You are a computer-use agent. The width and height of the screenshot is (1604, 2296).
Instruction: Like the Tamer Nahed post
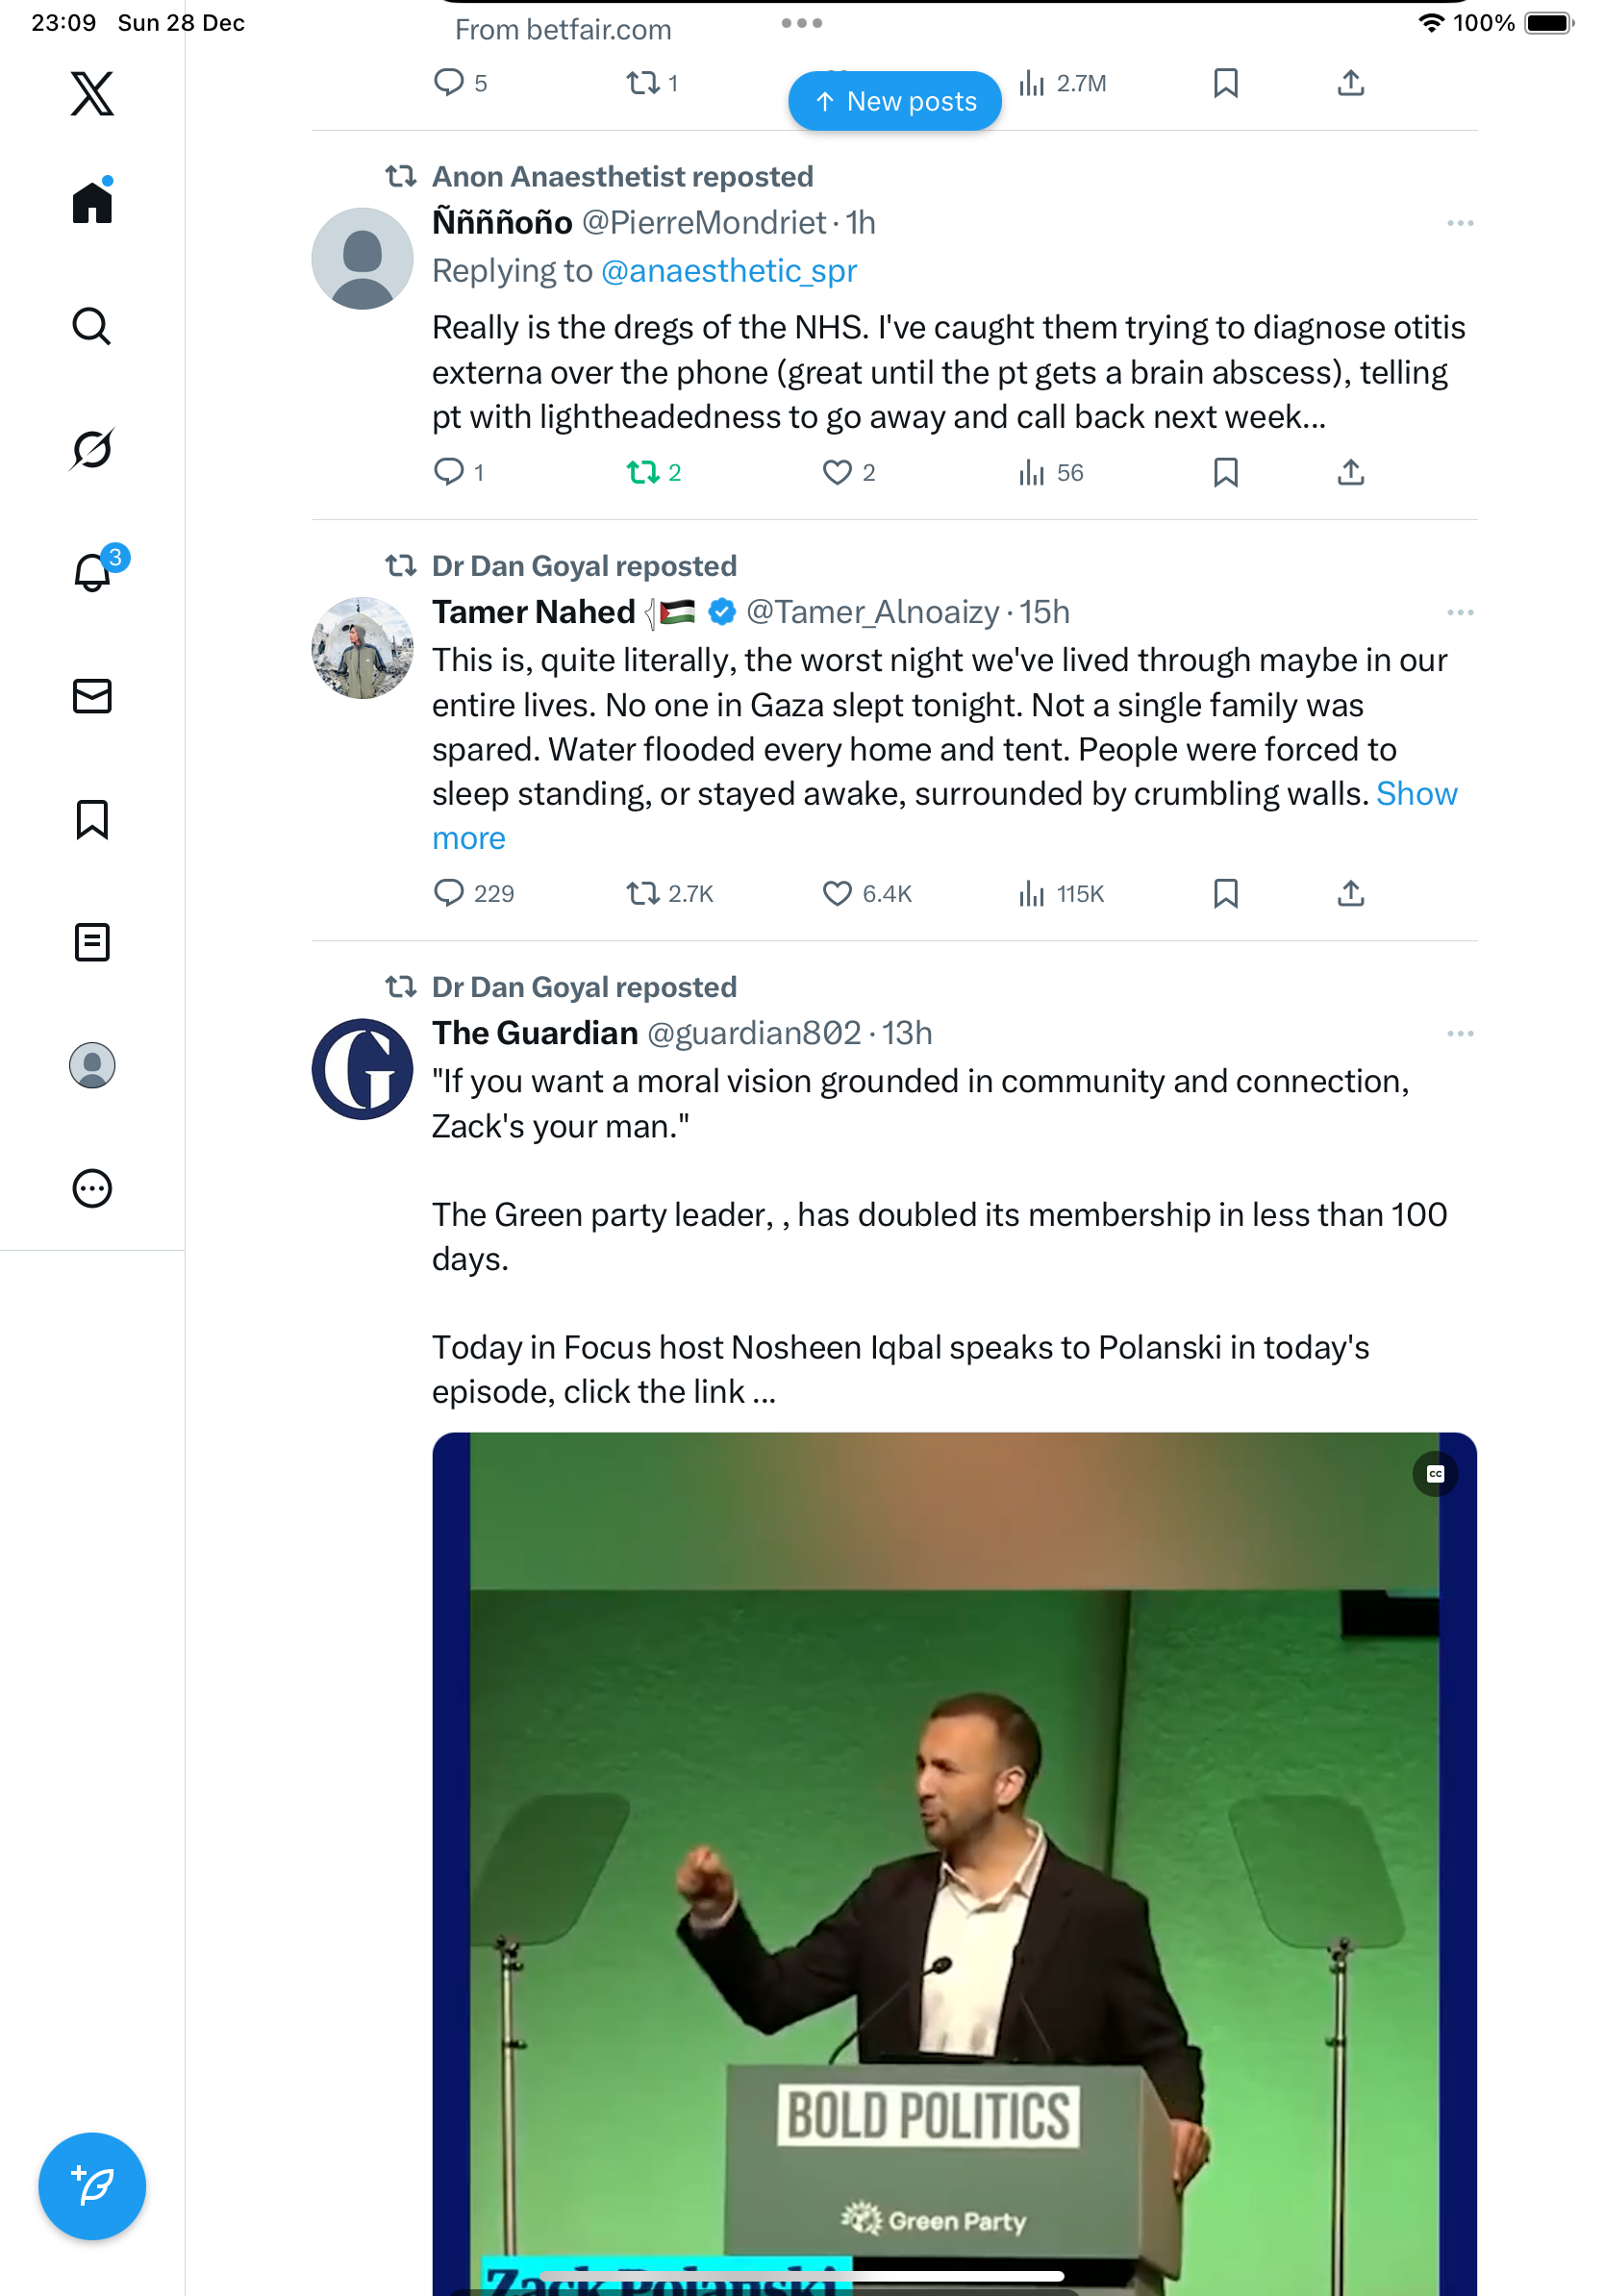pos(836,893)
